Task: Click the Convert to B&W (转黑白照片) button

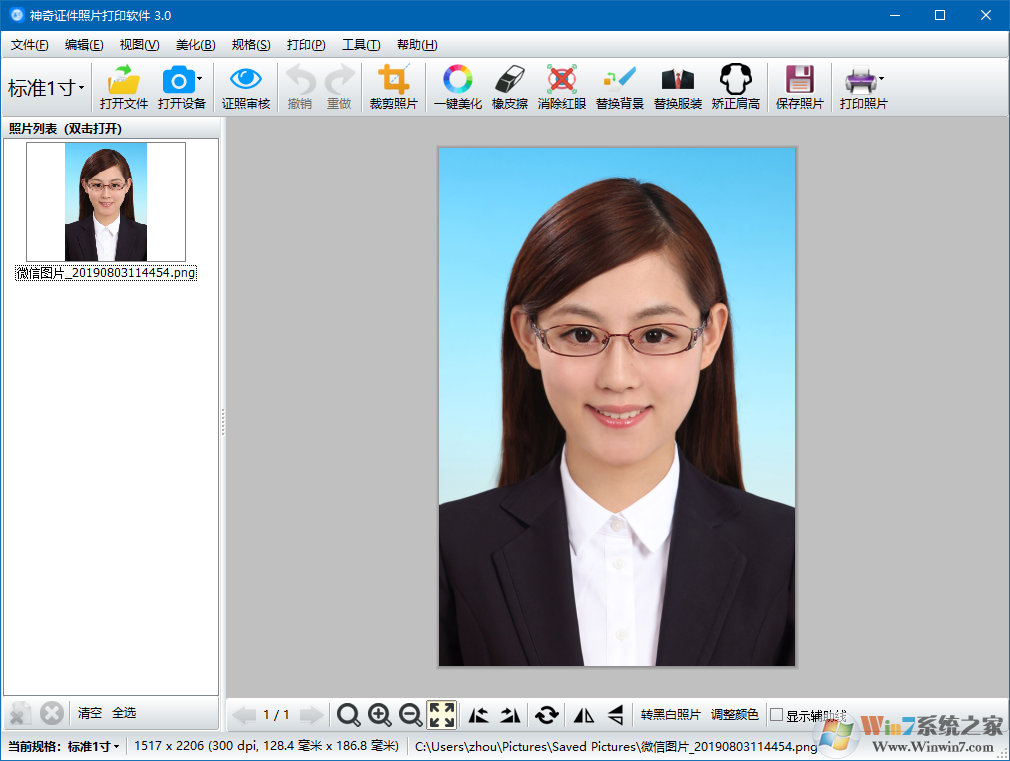Action: tap(671, 715)
